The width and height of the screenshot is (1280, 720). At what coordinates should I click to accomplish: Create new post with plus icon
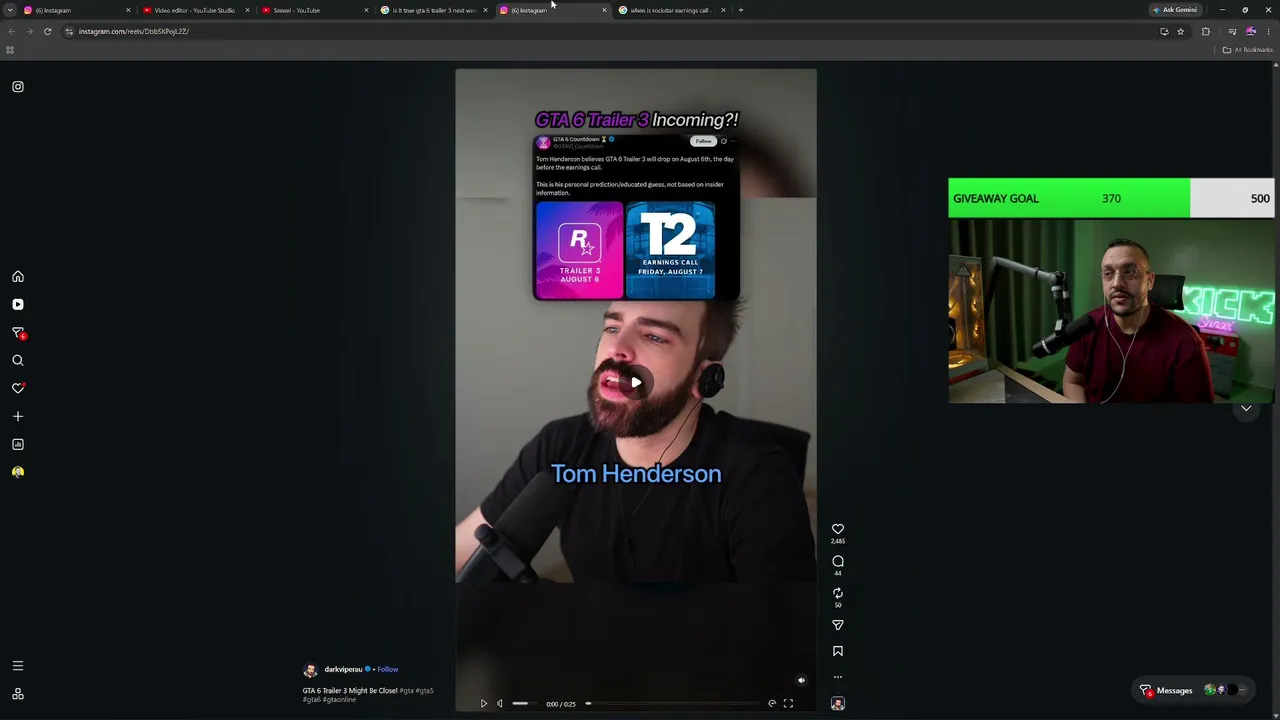point(18,416)
